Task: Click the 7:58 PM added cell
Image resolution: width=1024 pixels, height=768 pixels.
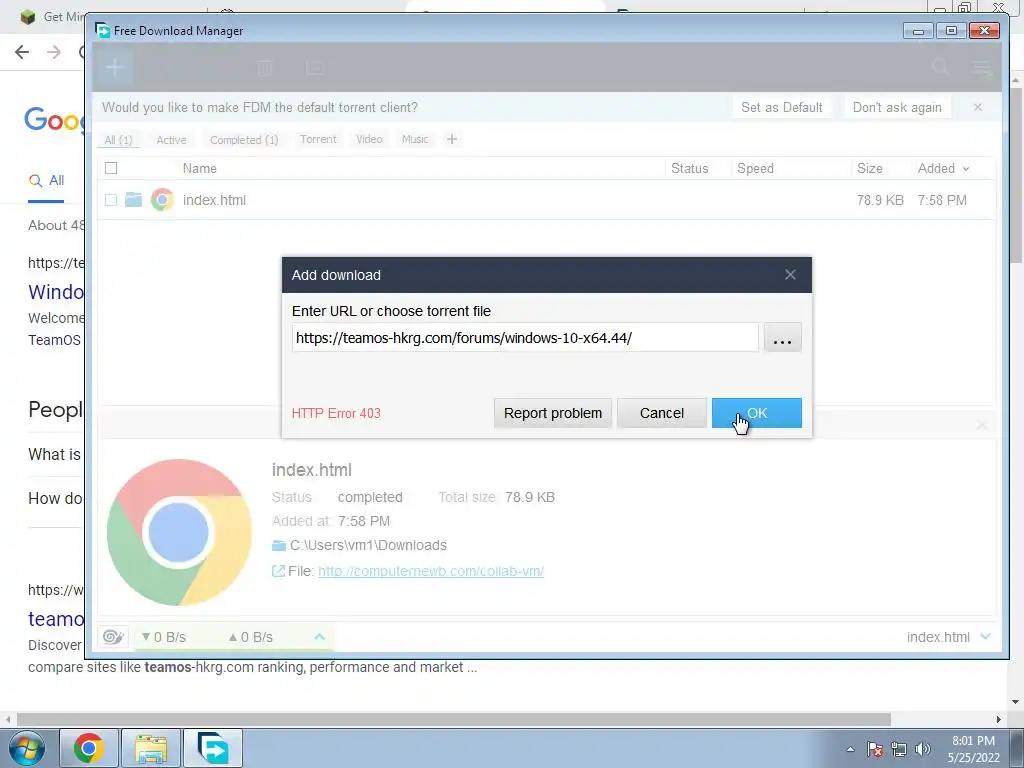Action: click(x=942, y=200)
